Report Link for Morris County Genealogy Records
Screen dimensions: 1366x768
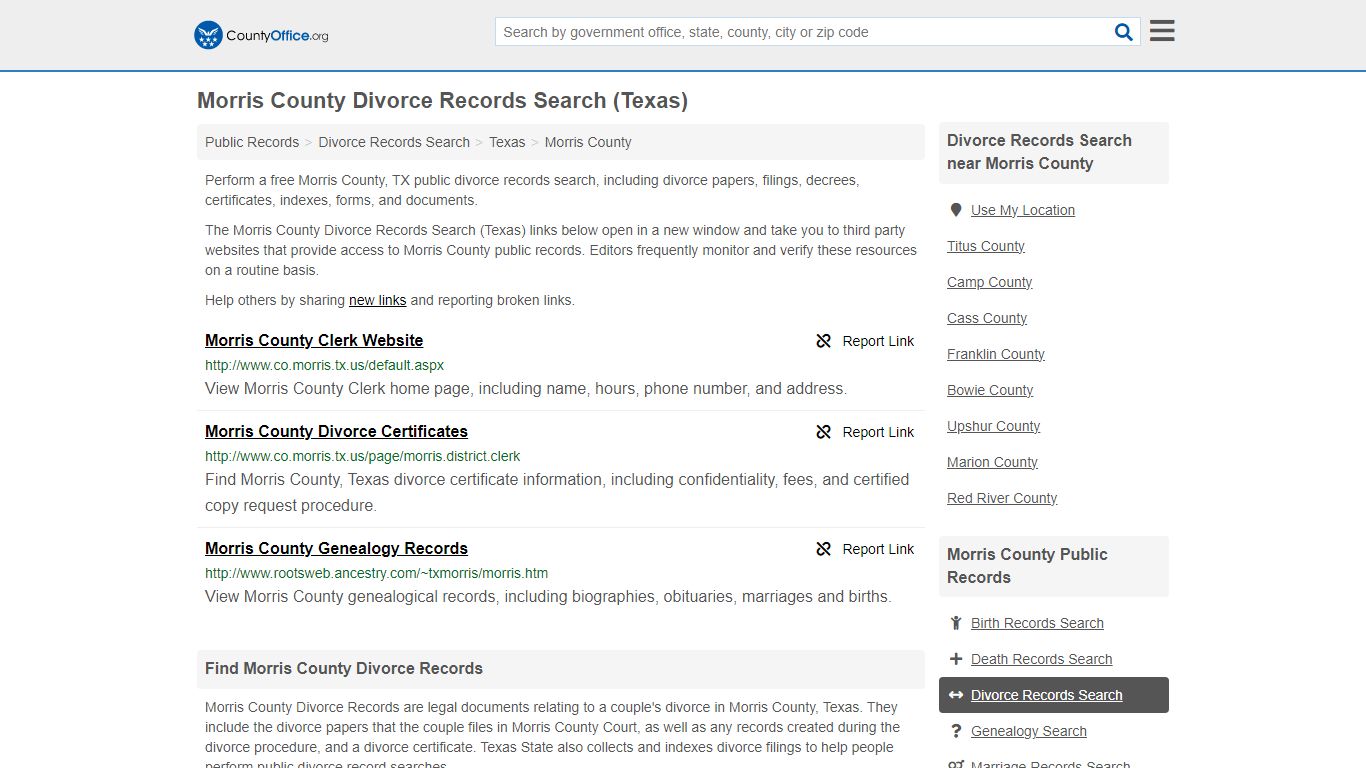click(878, 549)
